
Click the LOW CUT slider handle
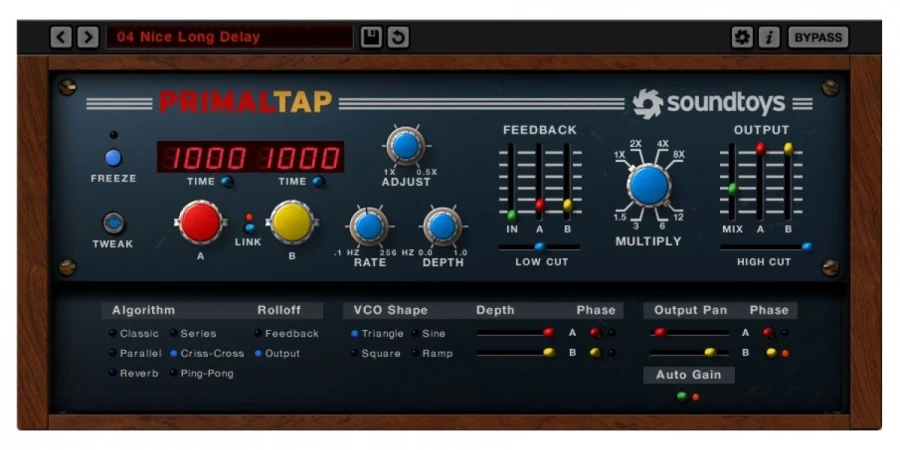[540, 247]
